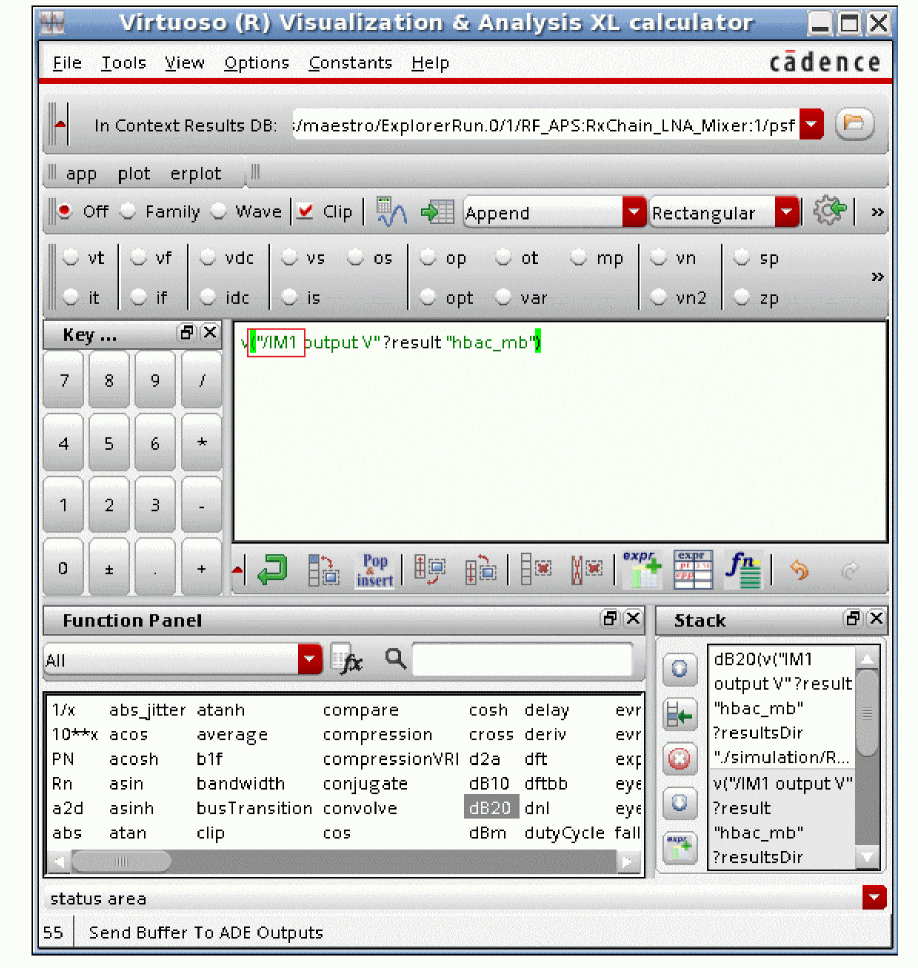
Task: Expand the status area dropdown arrow
Action: [x=874, y=898]
